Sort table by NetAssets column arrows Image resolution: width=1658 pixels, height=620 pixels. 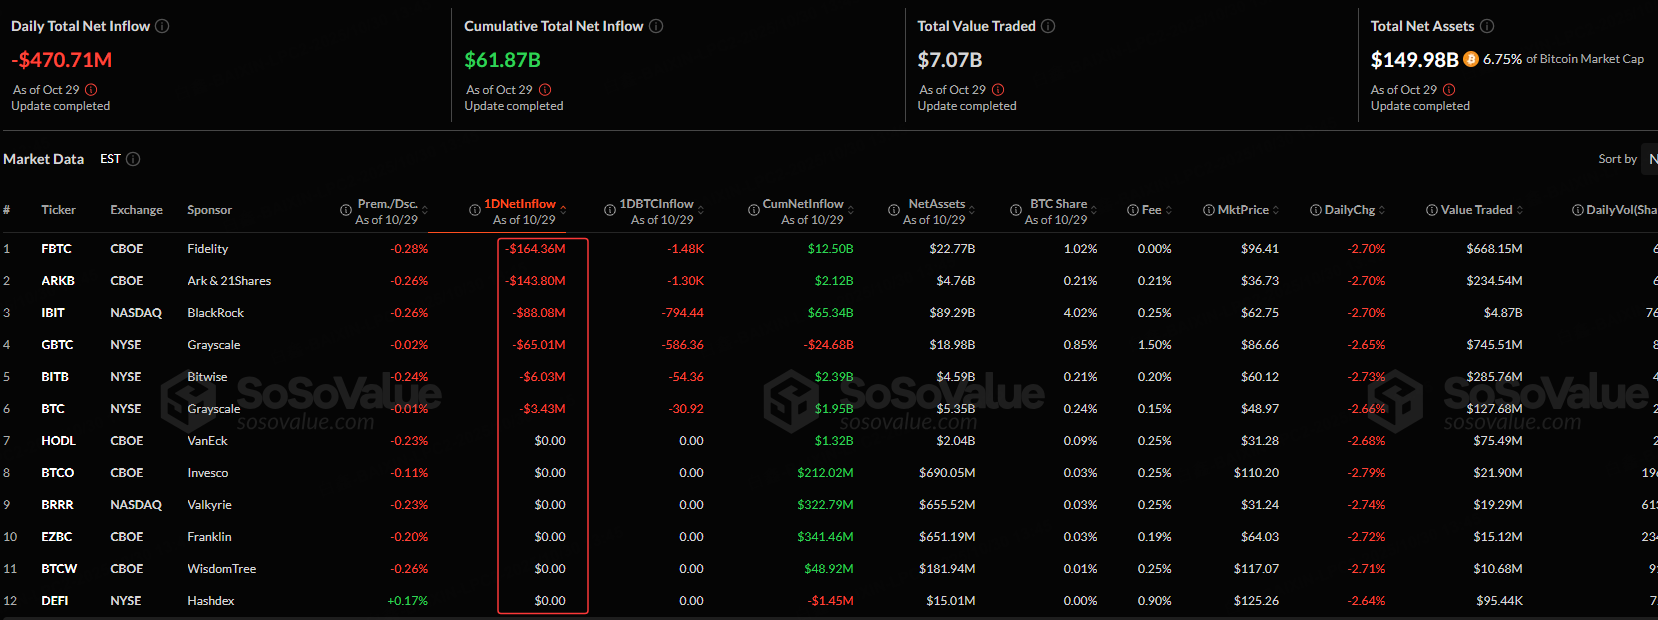pos(973,210)
